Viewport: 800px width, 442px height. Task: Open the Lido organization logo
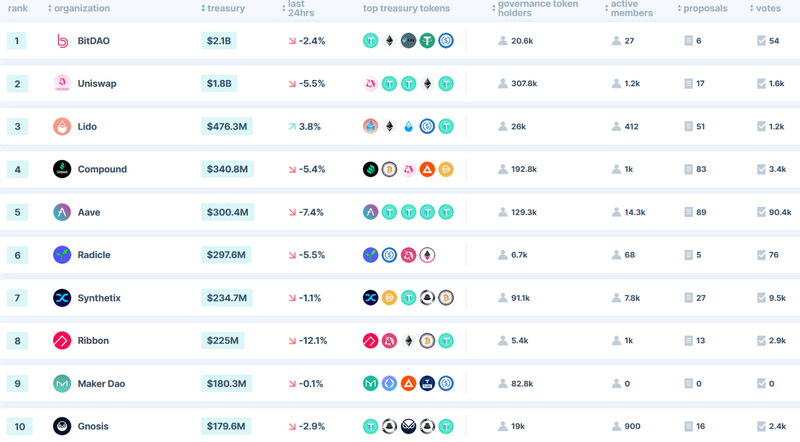click(62, 126)
